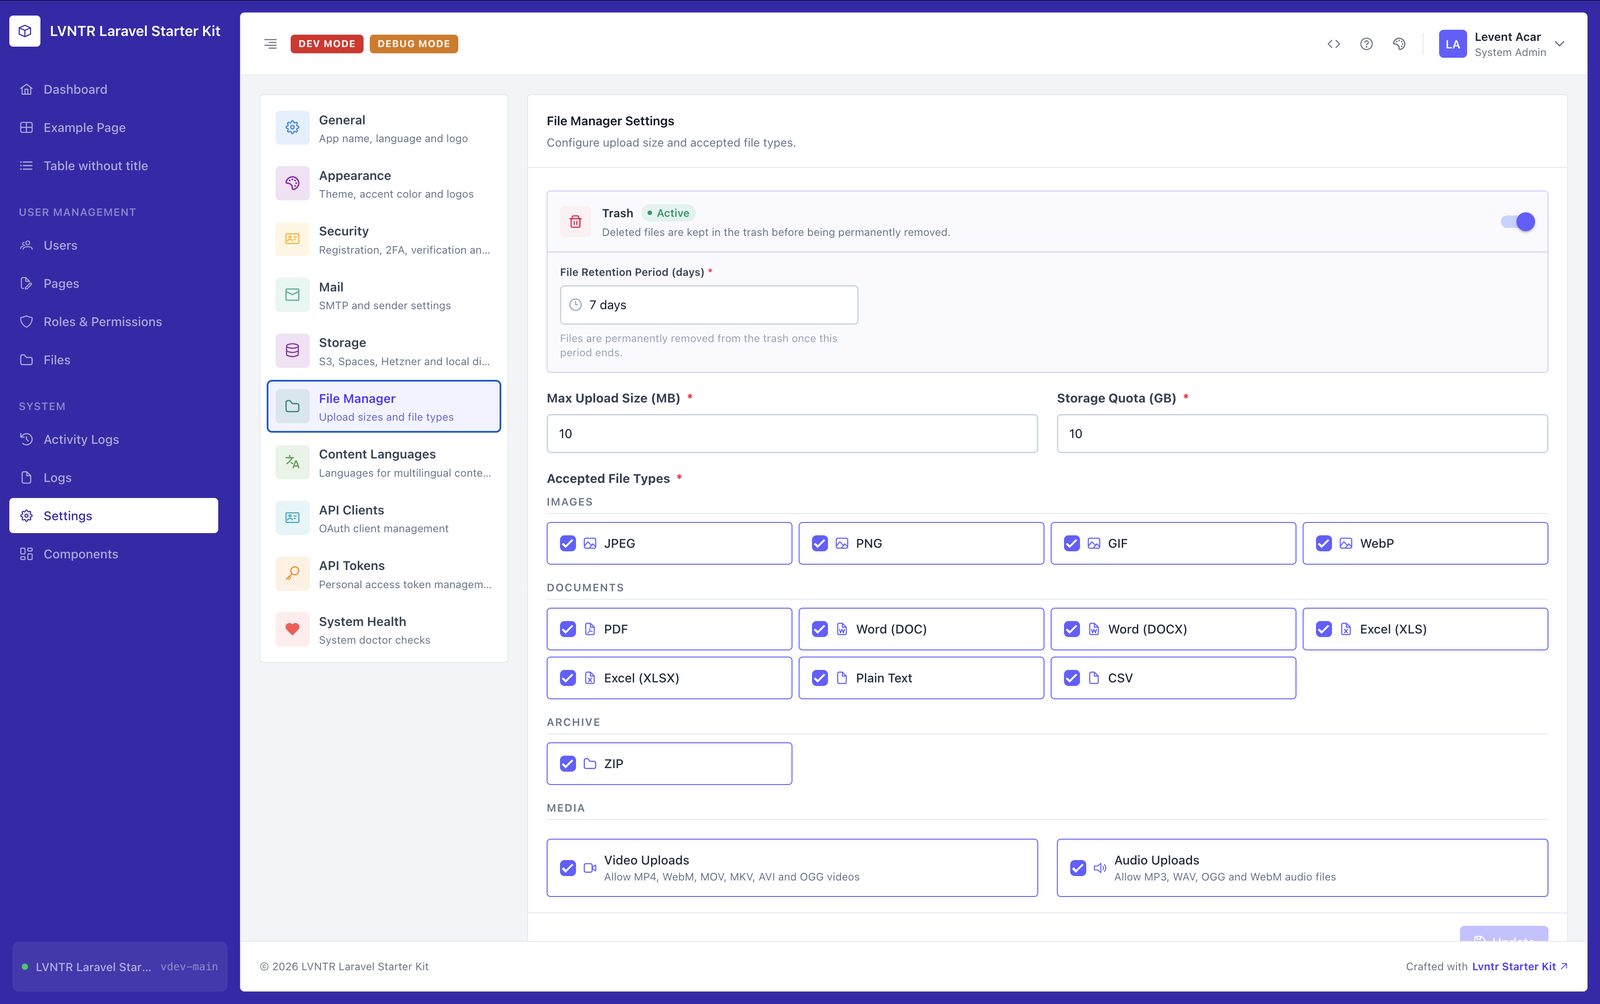Click the File Retention Period field

click(709, 305)
